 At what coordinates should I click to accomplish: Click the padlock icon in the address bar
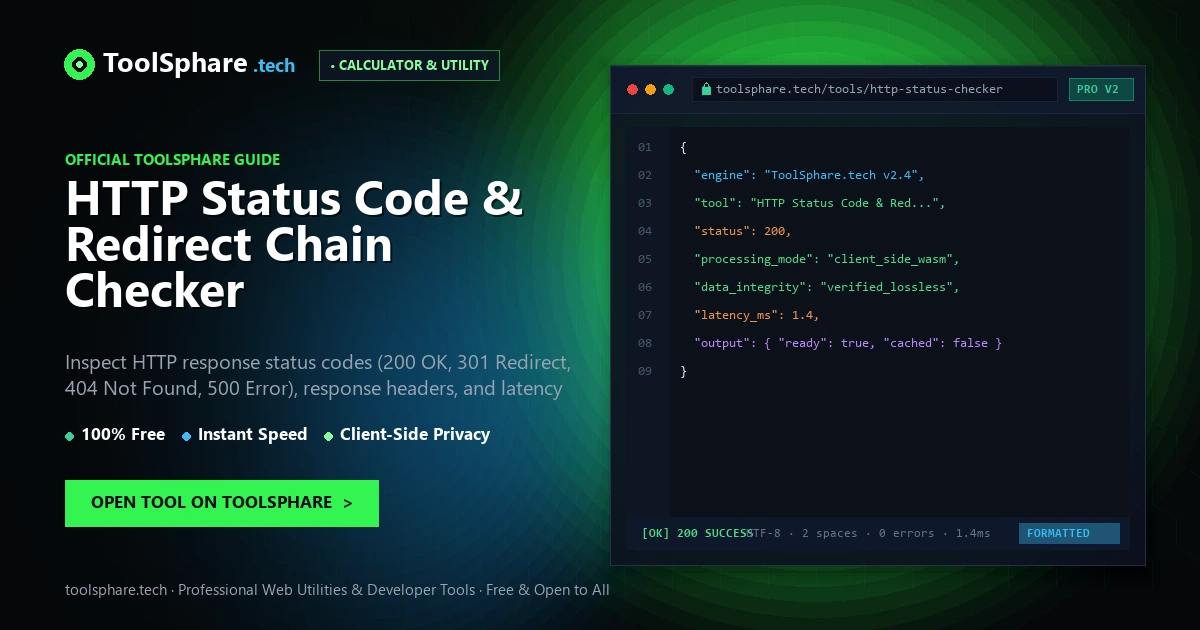click(706, 89)
